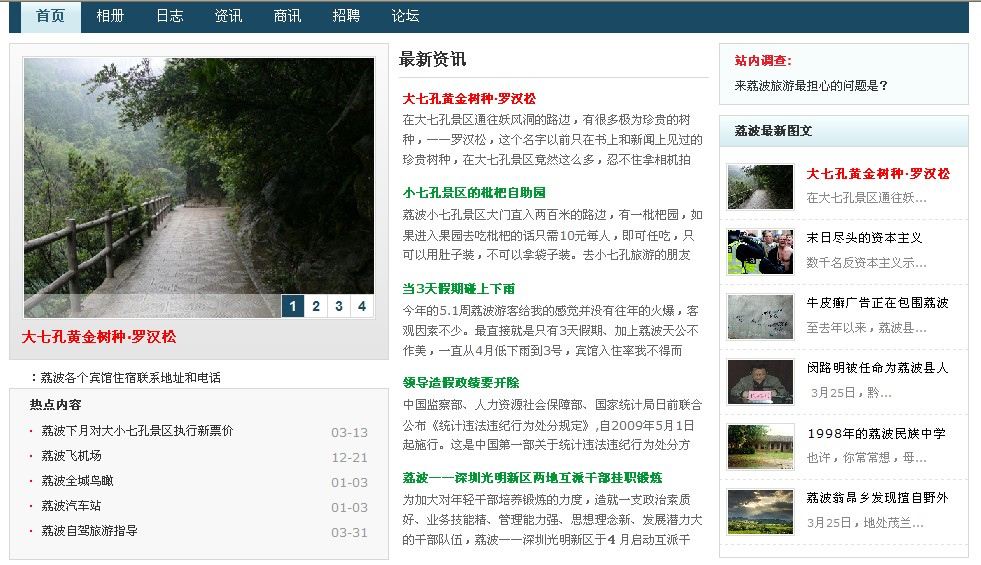
Task: Open the survey question 来荔波旅游最担心的问题是
Action: tap(811, 86)
